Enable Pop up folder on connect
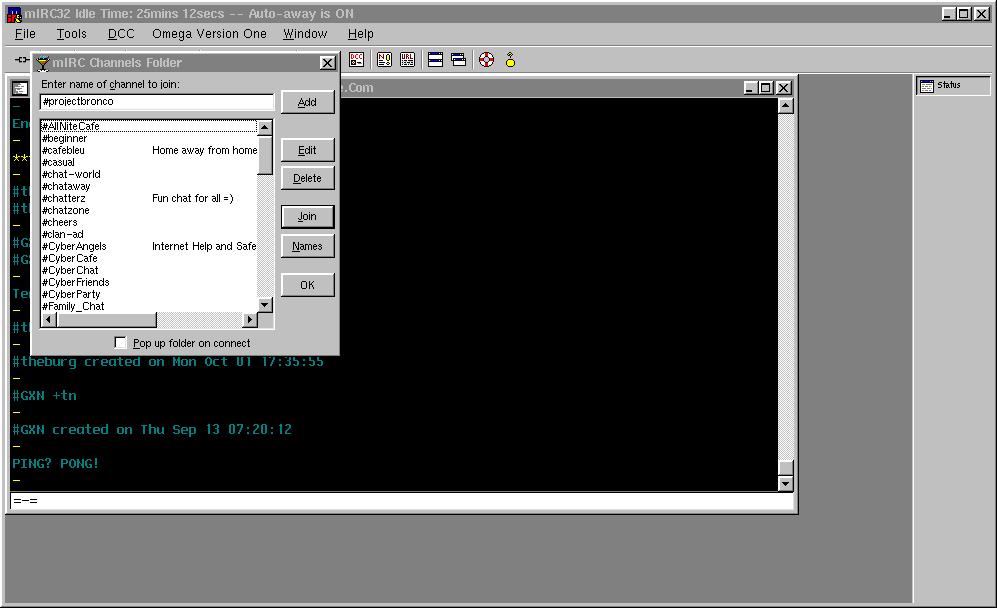The width and height of the screenshot is (997, 608). coord(120,343)
